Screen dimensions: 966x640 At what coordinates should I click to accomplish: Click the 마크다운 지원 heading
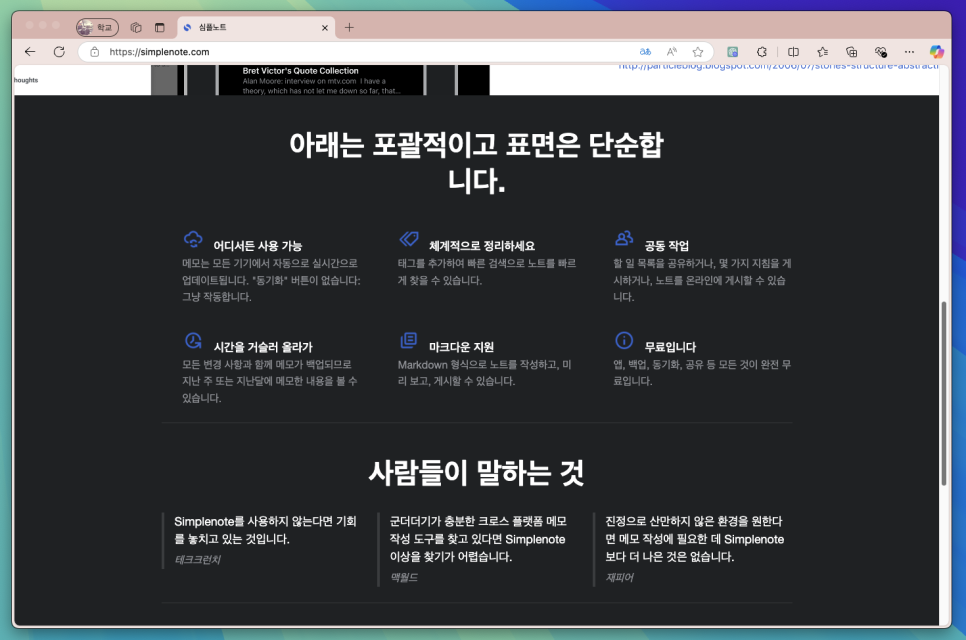[461, 347]
